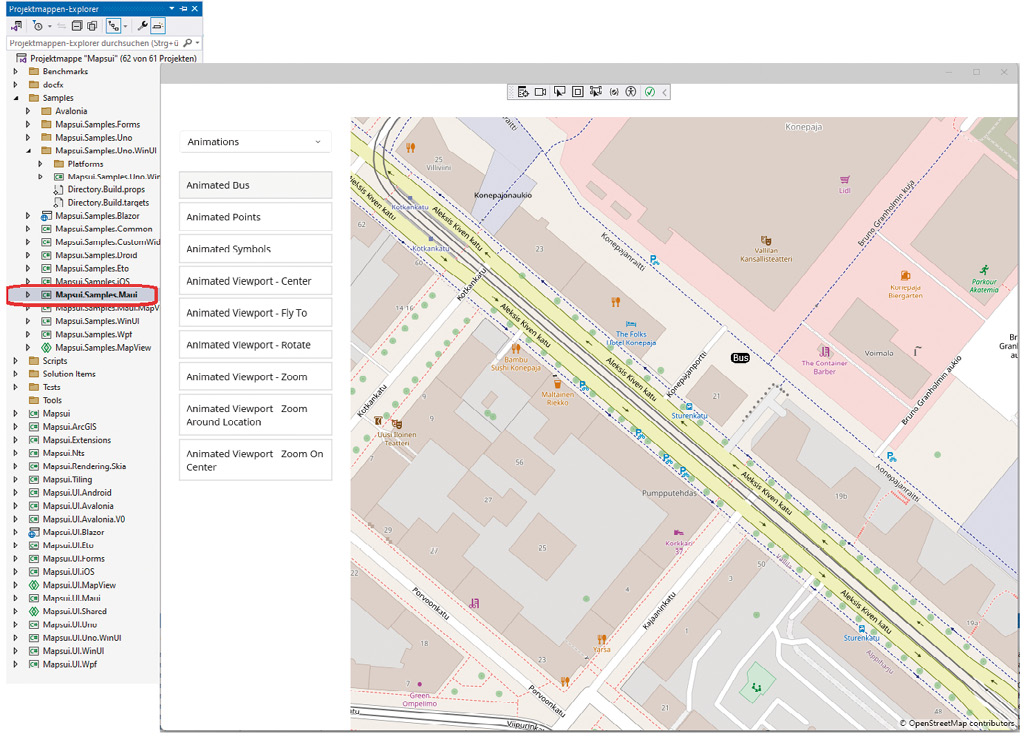The height and width of the screenshot is (740, 1032).
Task: Choose Animated Viewport - Center sample
Action: click(x=255, y=281)
